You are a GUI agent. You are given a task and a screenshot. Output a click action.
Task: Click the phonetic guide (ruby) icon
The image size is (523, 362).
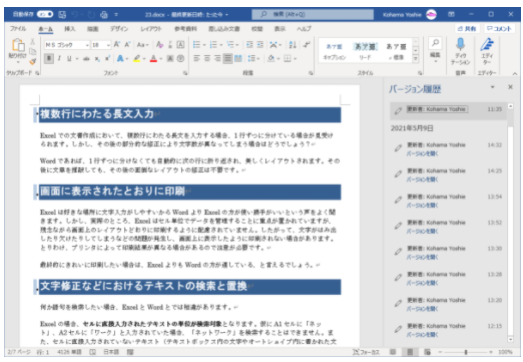170,44
